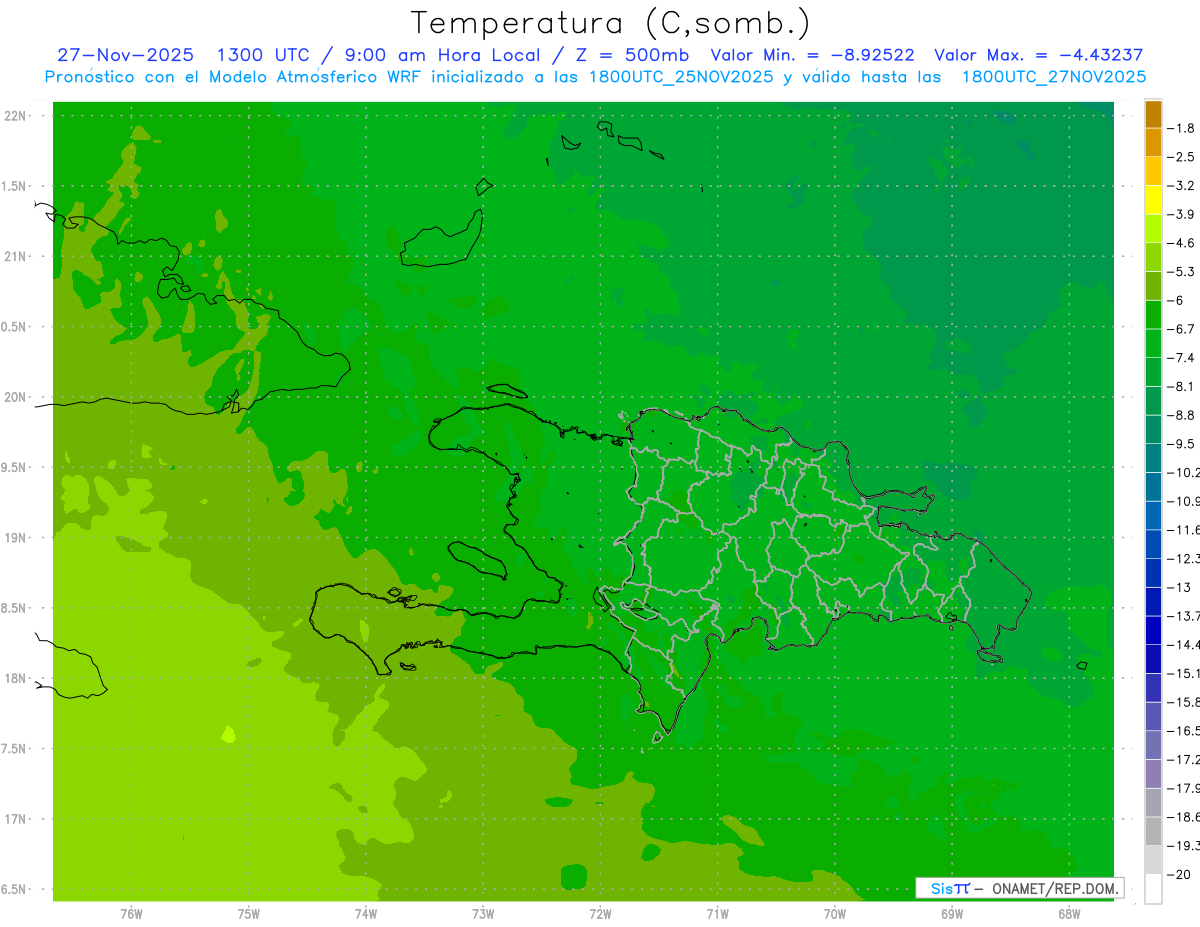The height and width of the screenshot is (927, 1200).
Task: Select the color bar segment between -6 and -6.7
Action: coord(1153,314)
